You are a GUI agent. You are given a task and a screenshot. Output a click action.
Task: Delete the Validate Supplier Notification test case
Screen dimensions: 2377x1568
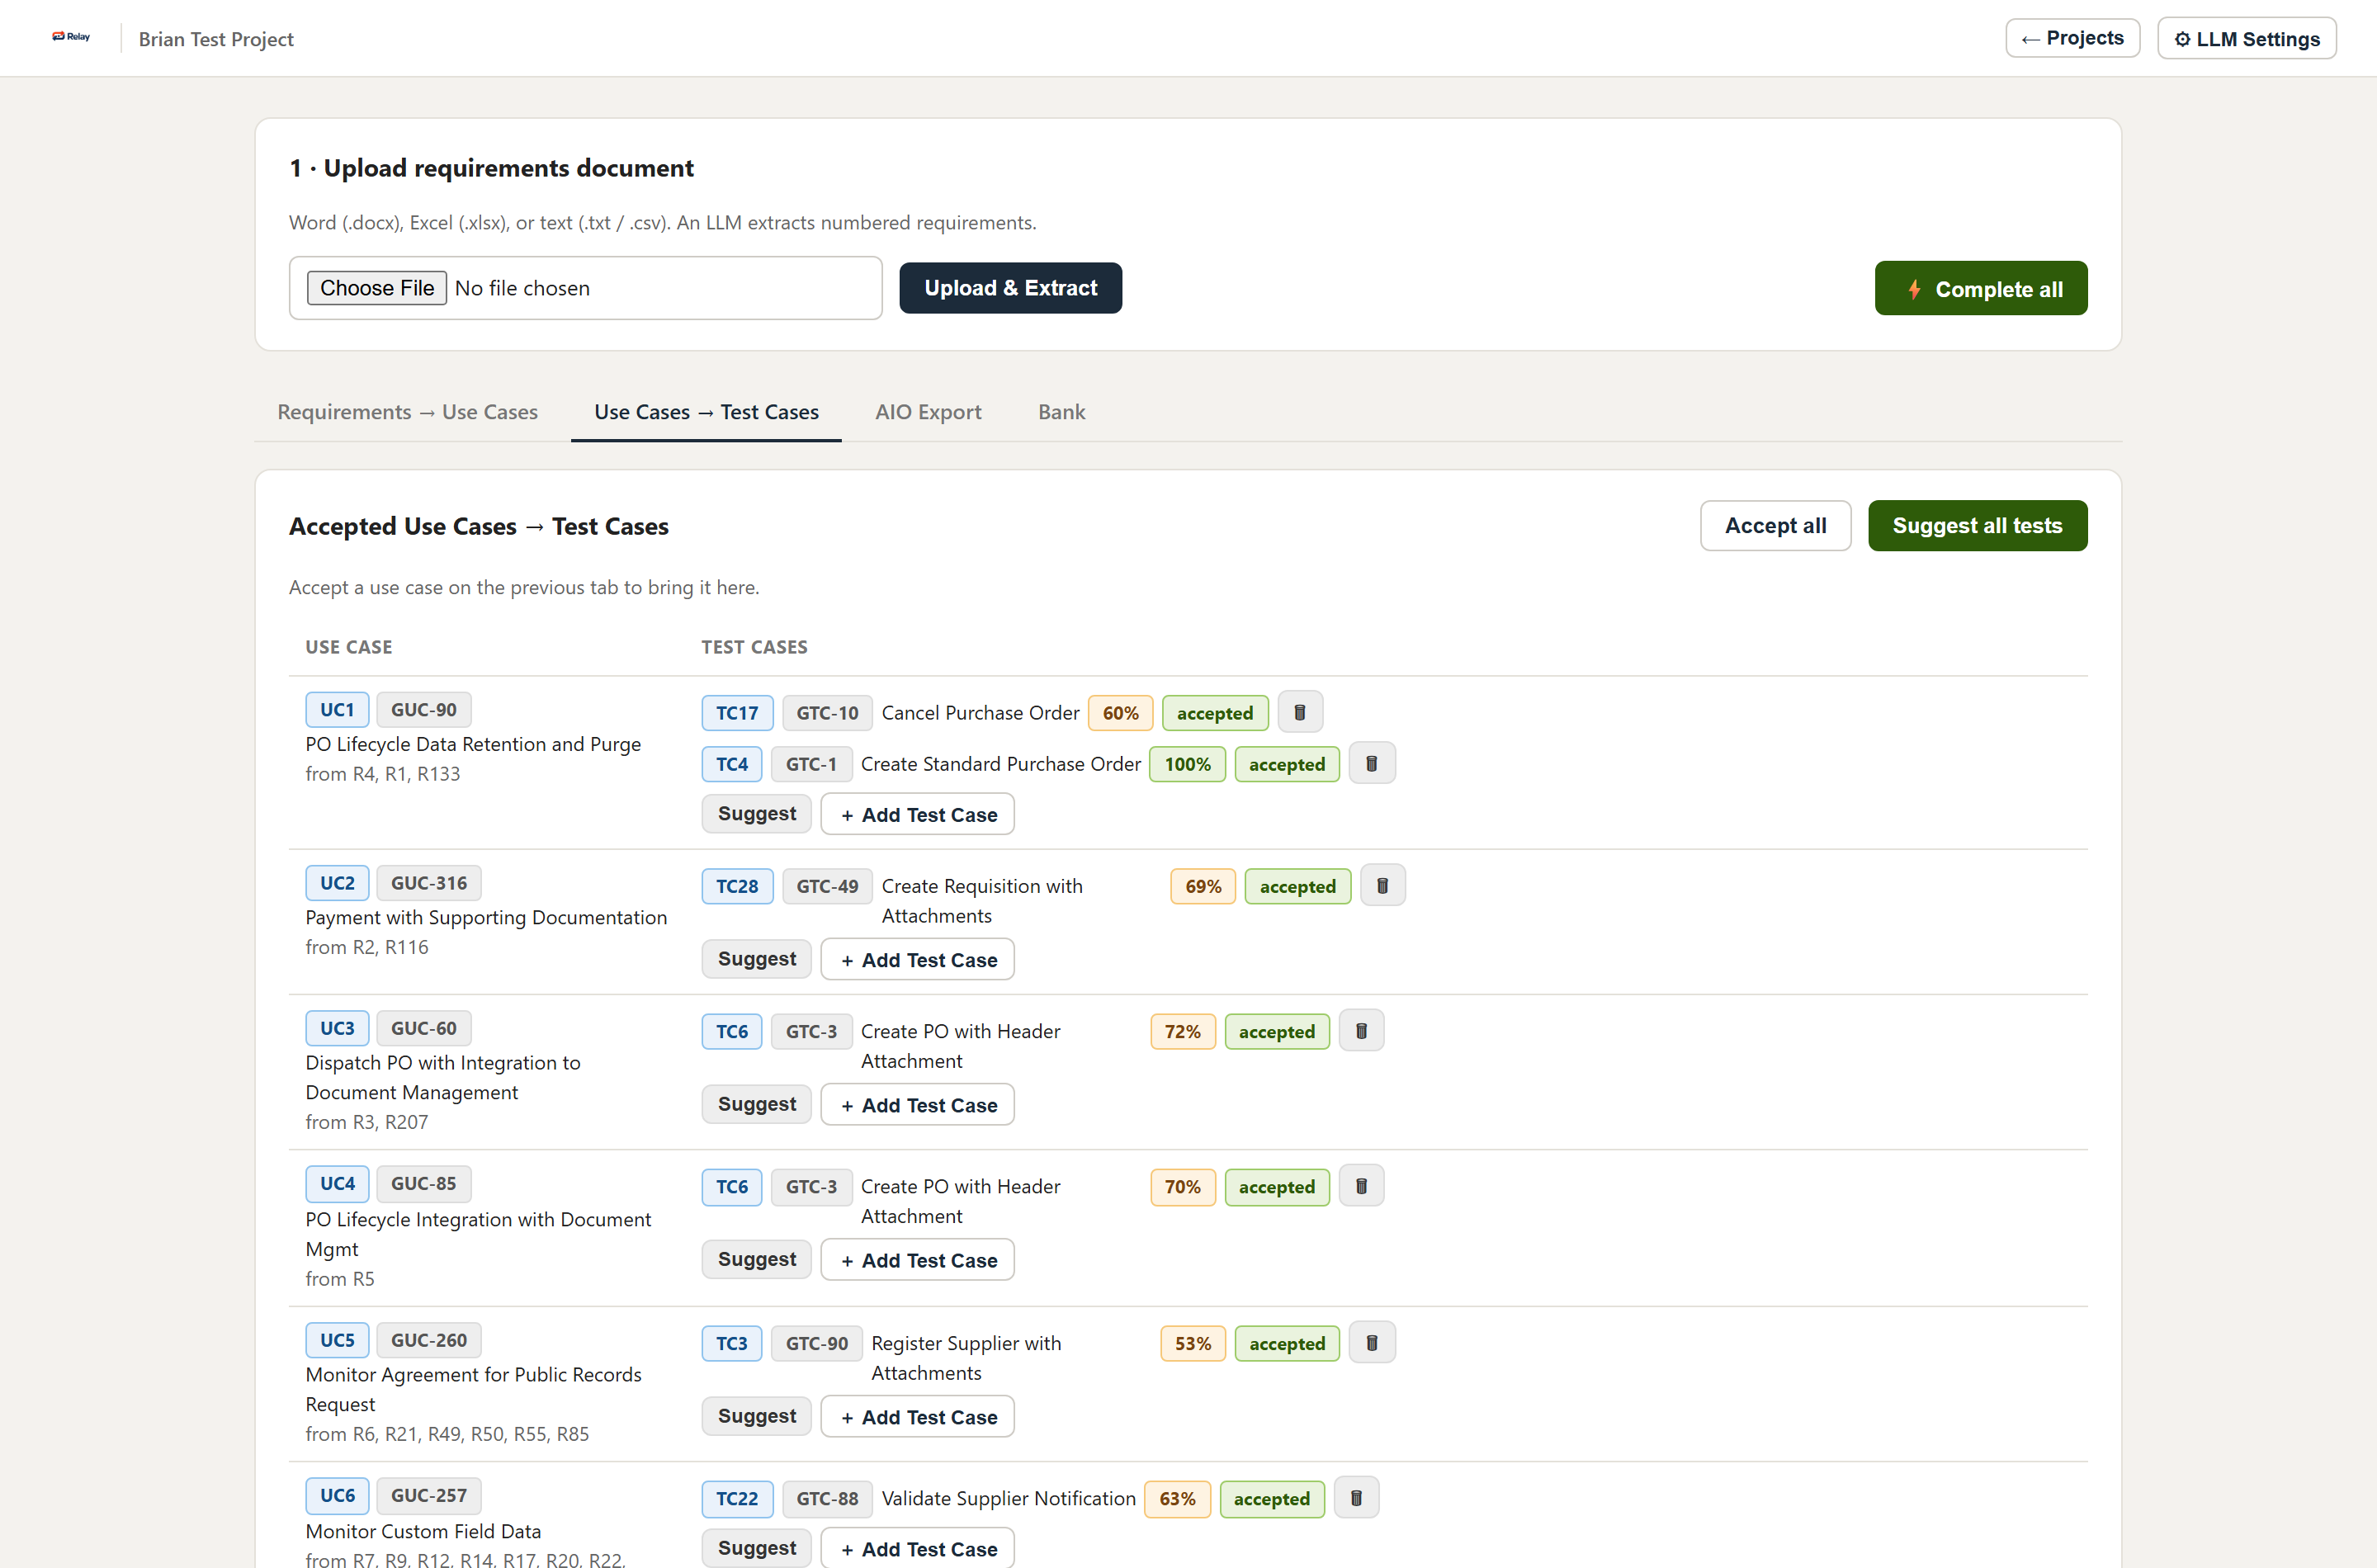click(x=1356, y=1497)
